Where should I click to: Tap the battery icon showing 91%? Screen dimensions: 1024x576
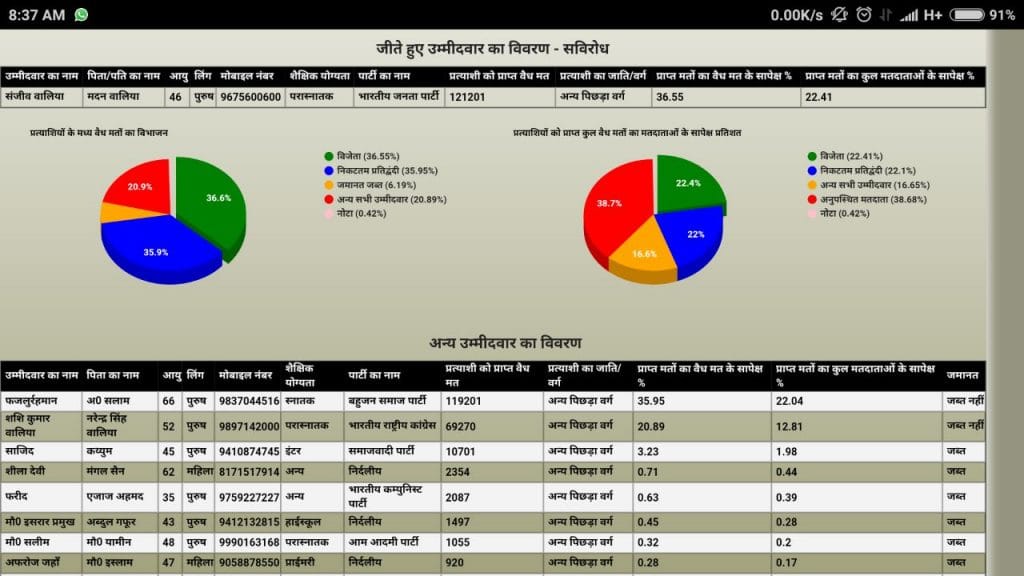point(967,15)
